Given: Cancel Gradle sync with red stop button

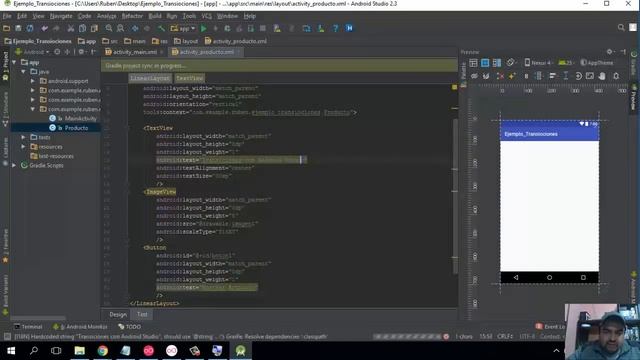Looking at the screenshot, I should tap(446, 337).
